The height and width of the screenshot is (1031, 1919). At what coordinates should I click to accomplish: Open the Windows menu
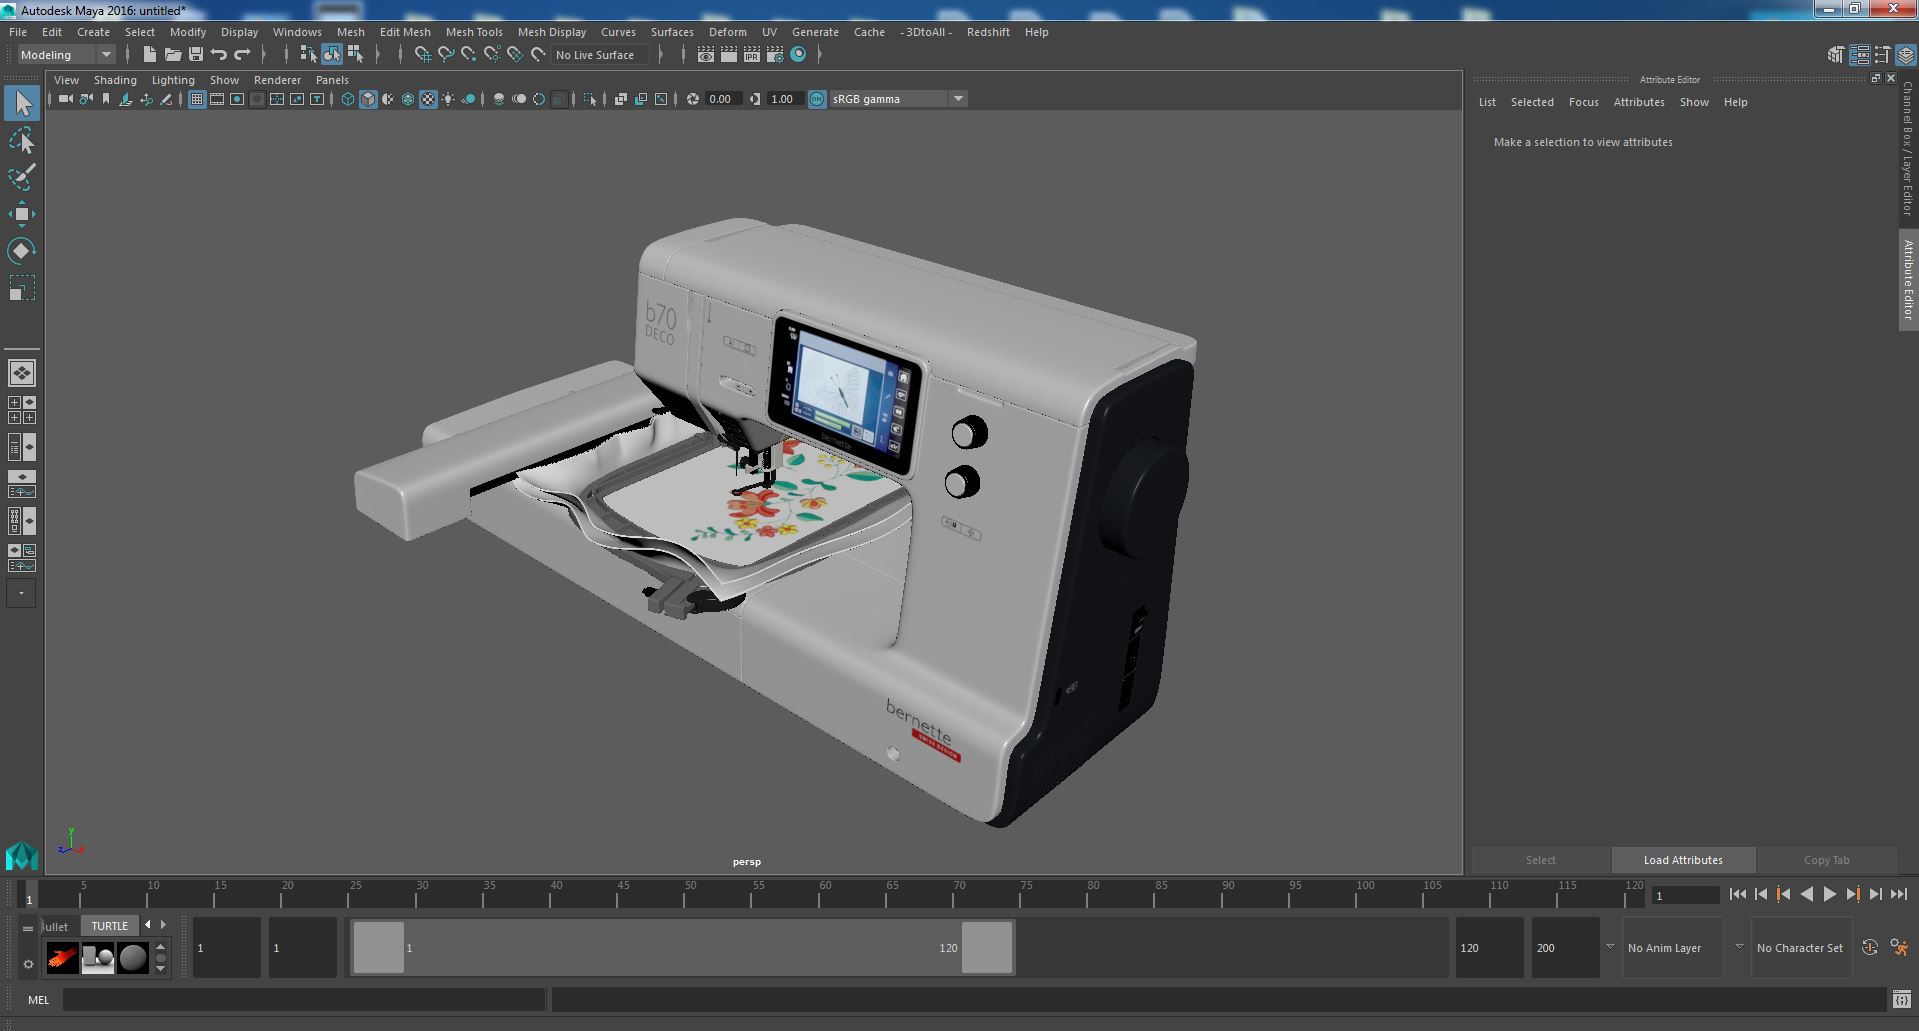click(297, 32)
